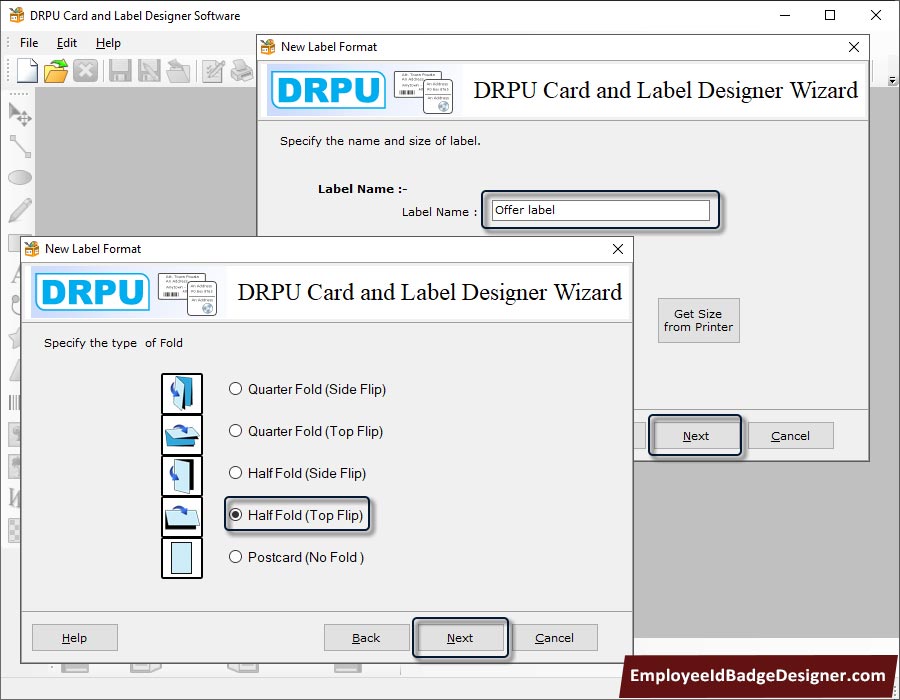Click the Postcard No Fold illustration icon
This screenshot has width=900, height=700.
point(182,558)
